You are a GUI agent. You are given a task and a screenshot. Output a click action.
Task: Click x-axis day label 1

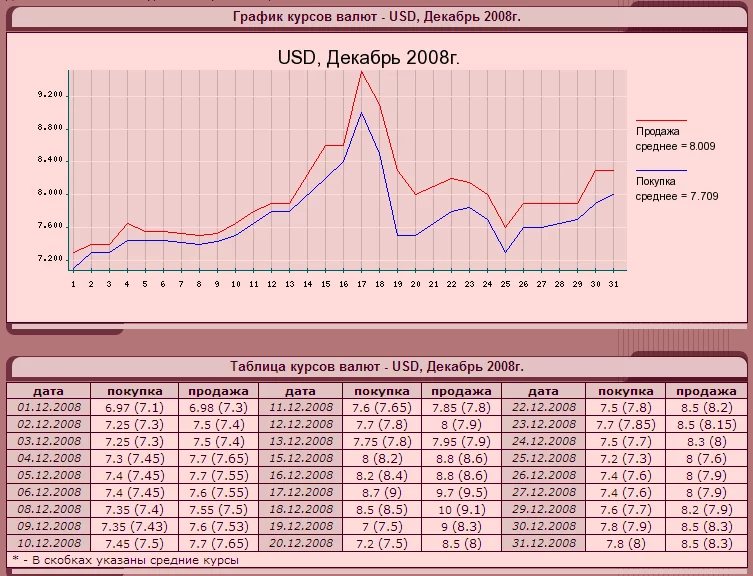pos(73,284)
